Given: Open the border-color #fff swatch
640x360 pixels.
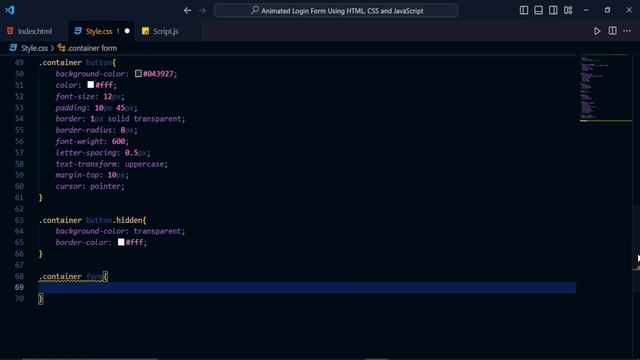Looking at the screenshot, I should point(121,242).
